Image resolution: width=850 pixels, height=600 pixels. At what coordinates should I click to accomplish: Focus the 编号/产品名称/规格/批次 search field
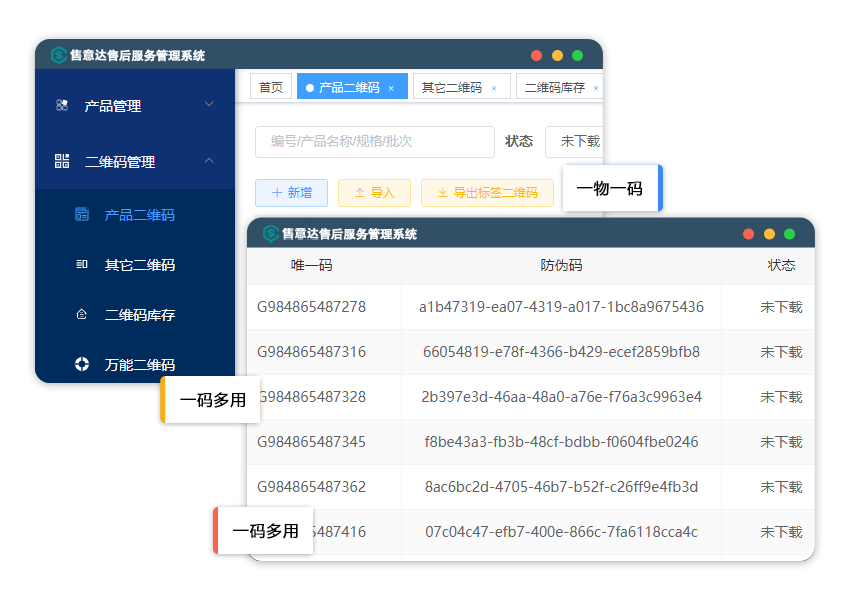click(375, 141)
